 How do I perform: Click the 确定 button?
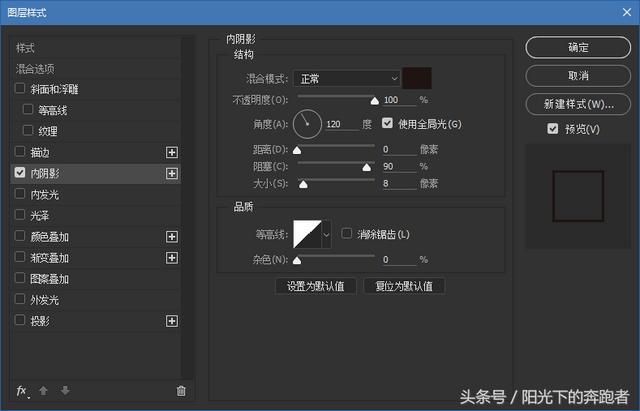tap(578, 47)
